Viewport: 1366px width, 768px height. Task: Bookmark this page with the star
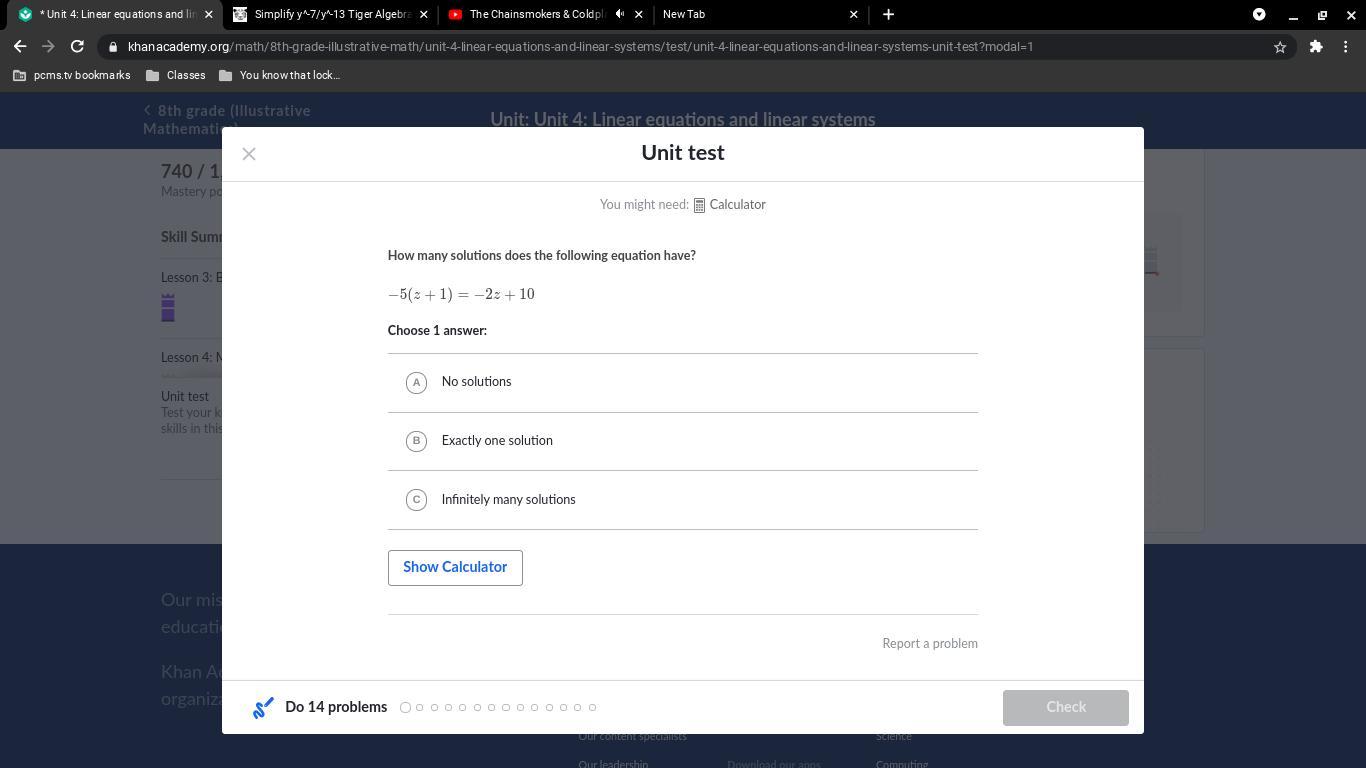[1279, 47]
